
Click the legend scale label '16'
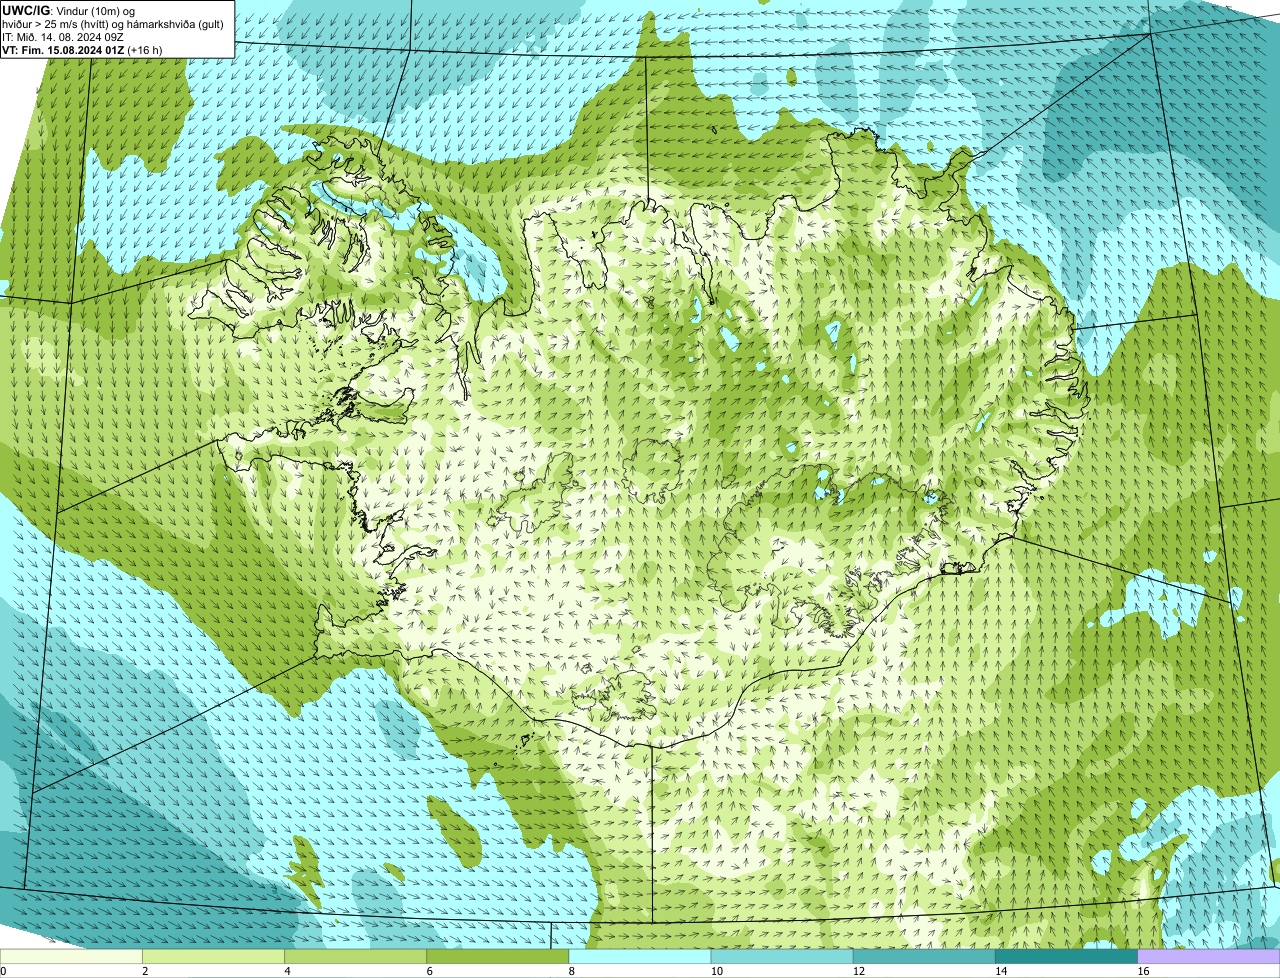(1143, 971)
